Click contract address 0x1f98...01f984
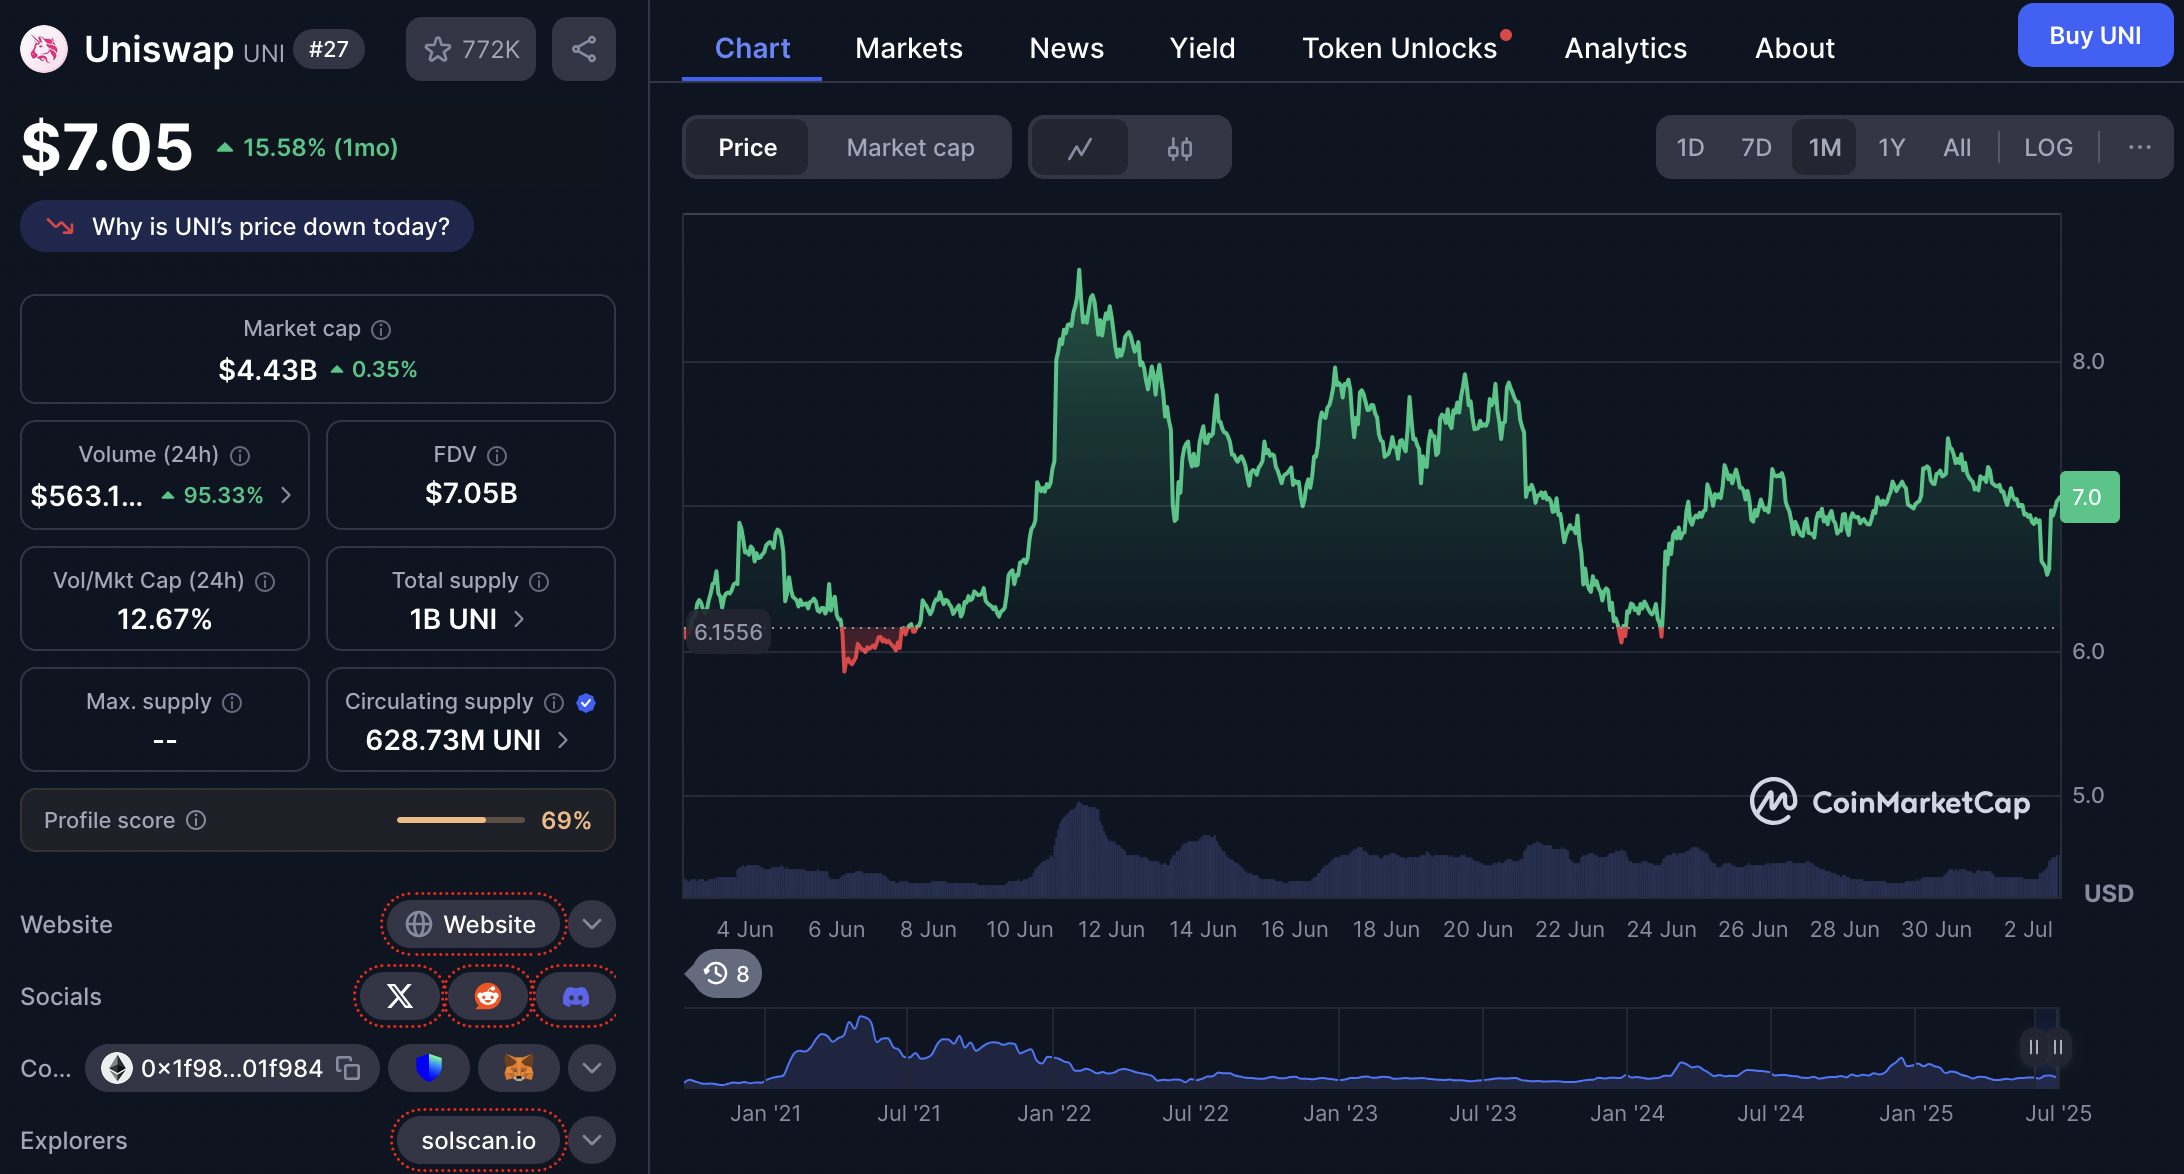The height and width of the screenshot is (1174, 2184). pyautogui.click(x=232, y=1068)
